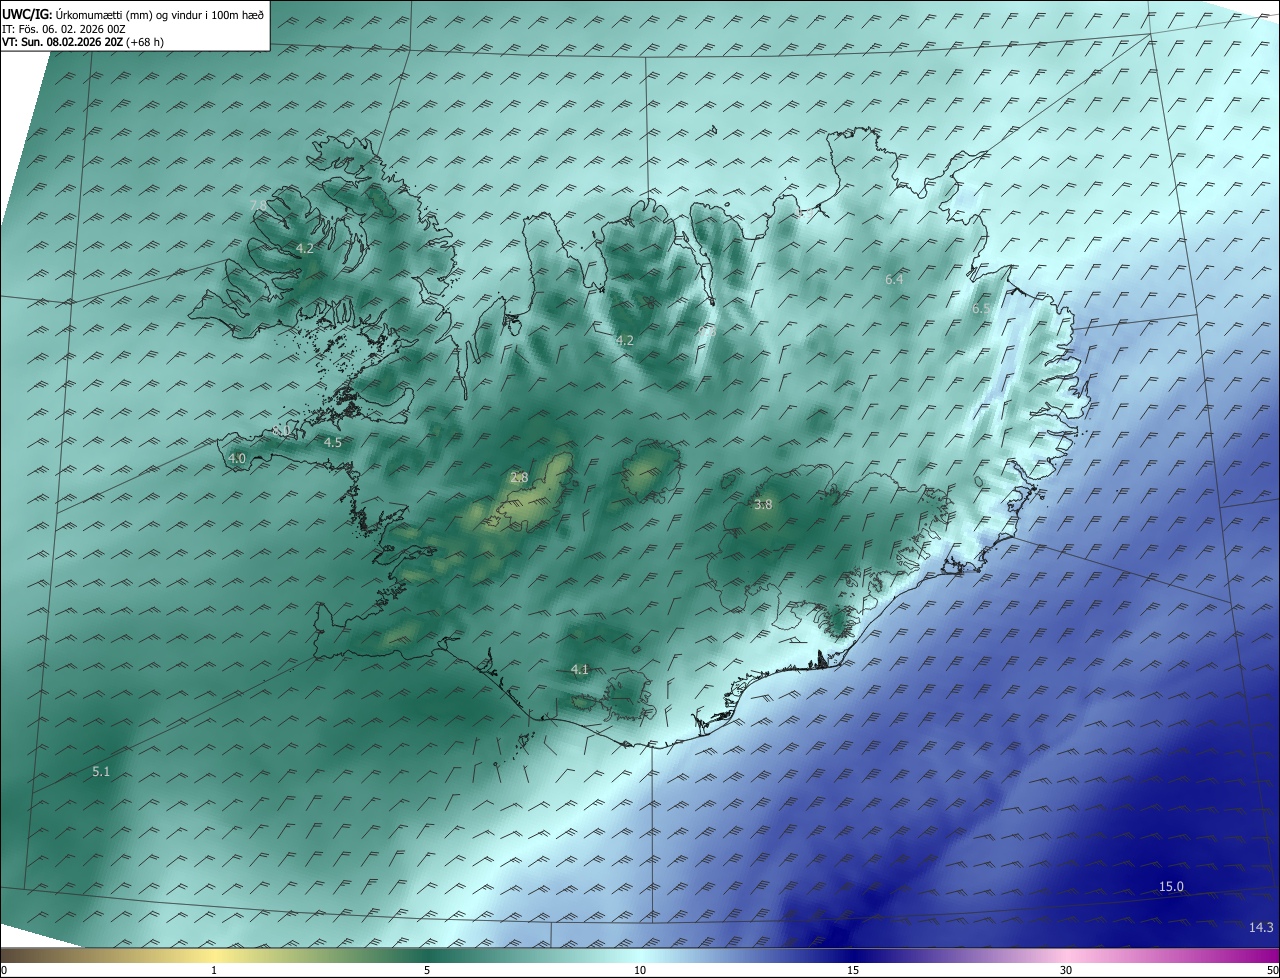Click the 14.3 value on the map
The image size is (1280, 978).
coord(1261,928)
